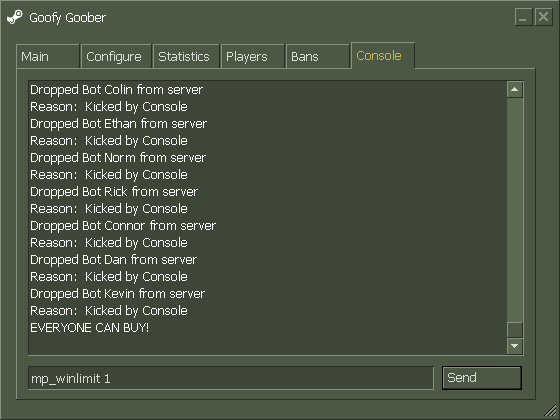The height and width of the screenshot is (420, 560).
Task: Focus the command input field with mp_winlimit
Action: pyautogui.click(x=231, y=378)
